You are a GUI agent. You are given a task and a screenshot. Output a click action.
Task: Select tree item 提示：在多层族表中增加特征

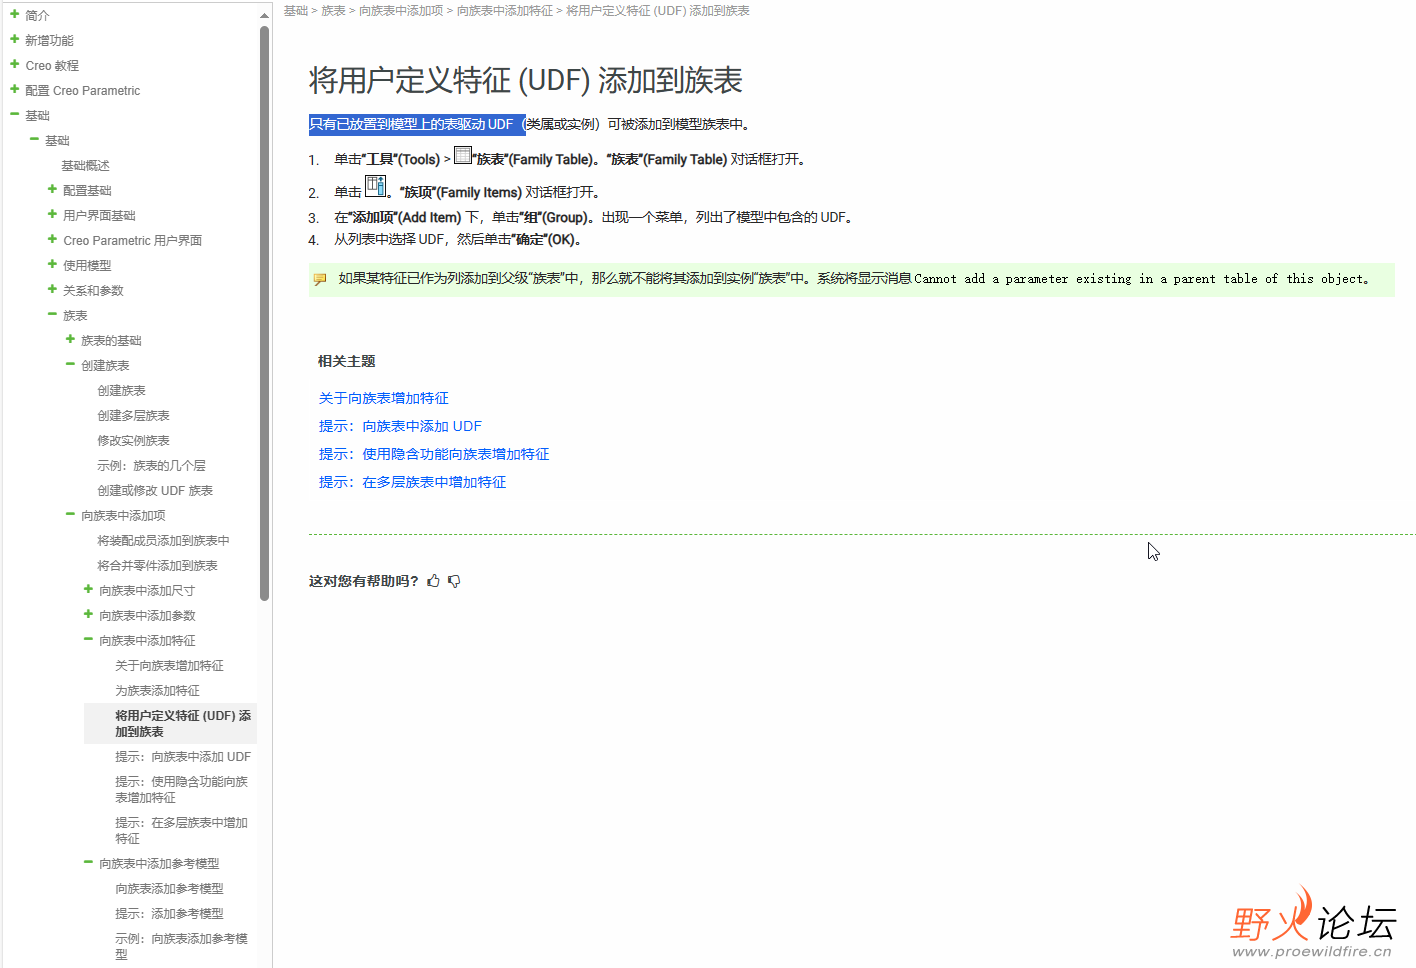[x=181, y=830]
